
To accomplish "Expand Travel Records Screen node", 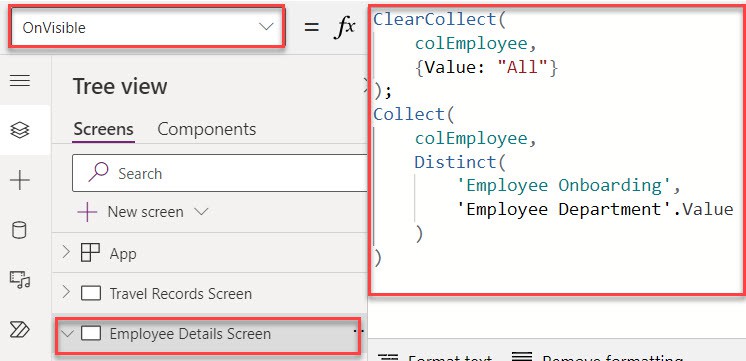I will 66,293.
